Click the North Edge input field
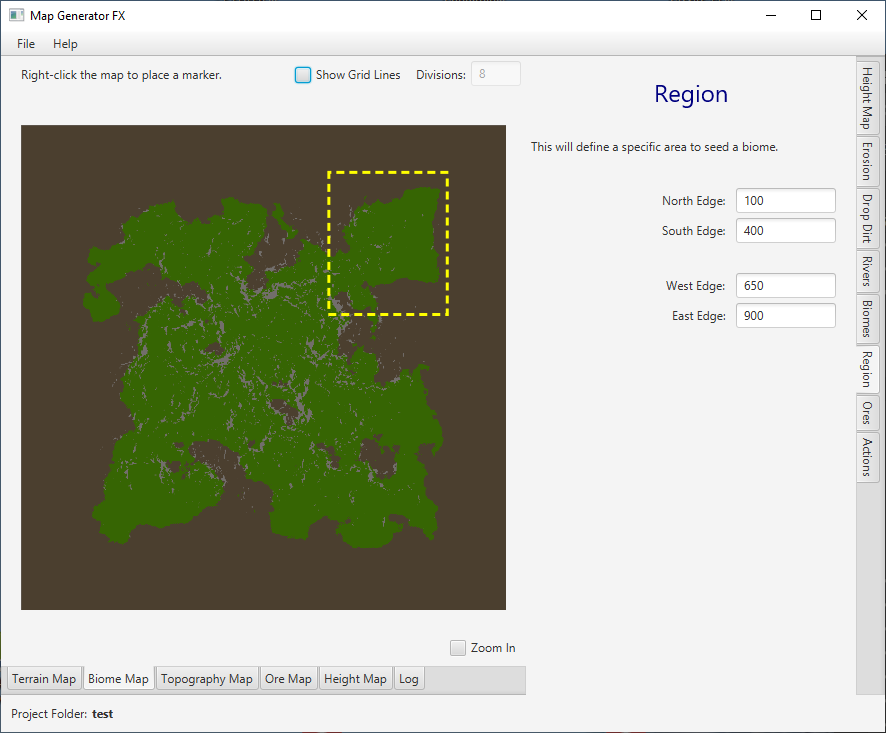The image size is (886, 733). 785,201
